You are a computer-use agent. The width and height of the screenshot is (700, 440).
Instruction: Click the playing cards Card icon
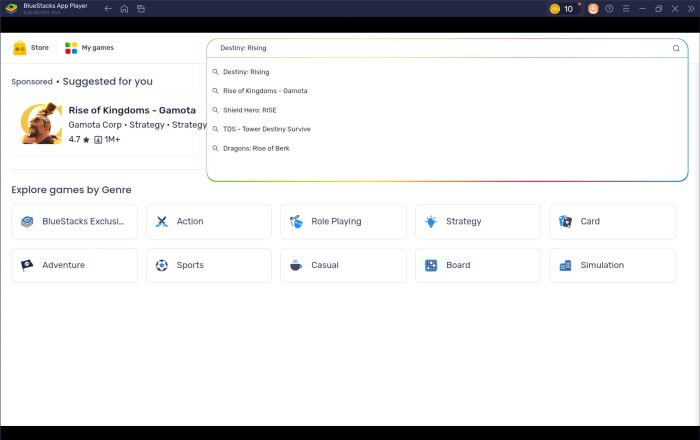[x=565, y=221]
